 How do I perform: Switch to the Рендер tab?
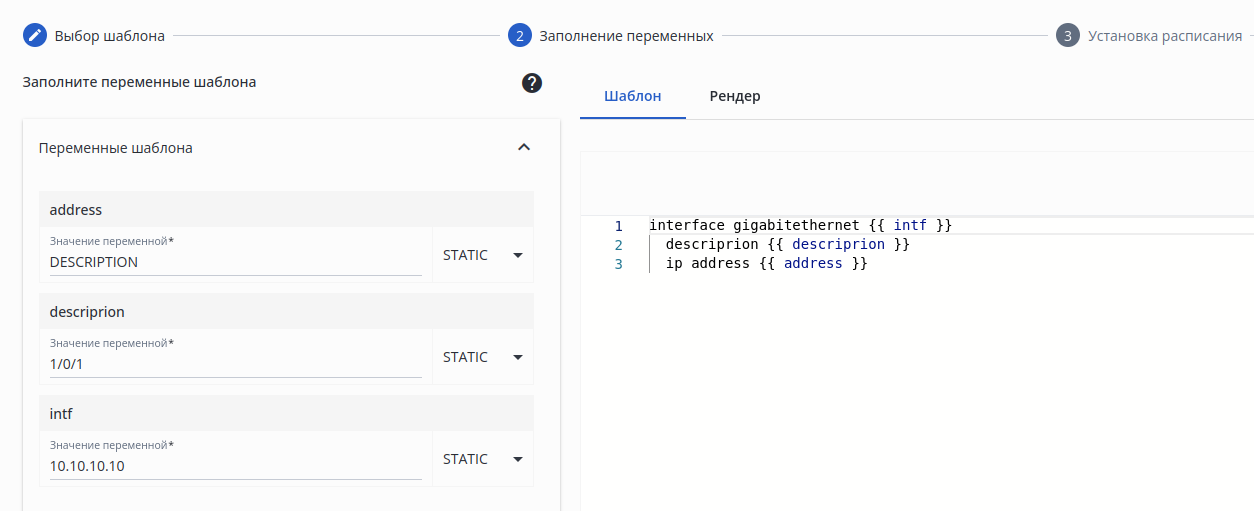pyautogui.click(x=735, y=96)
